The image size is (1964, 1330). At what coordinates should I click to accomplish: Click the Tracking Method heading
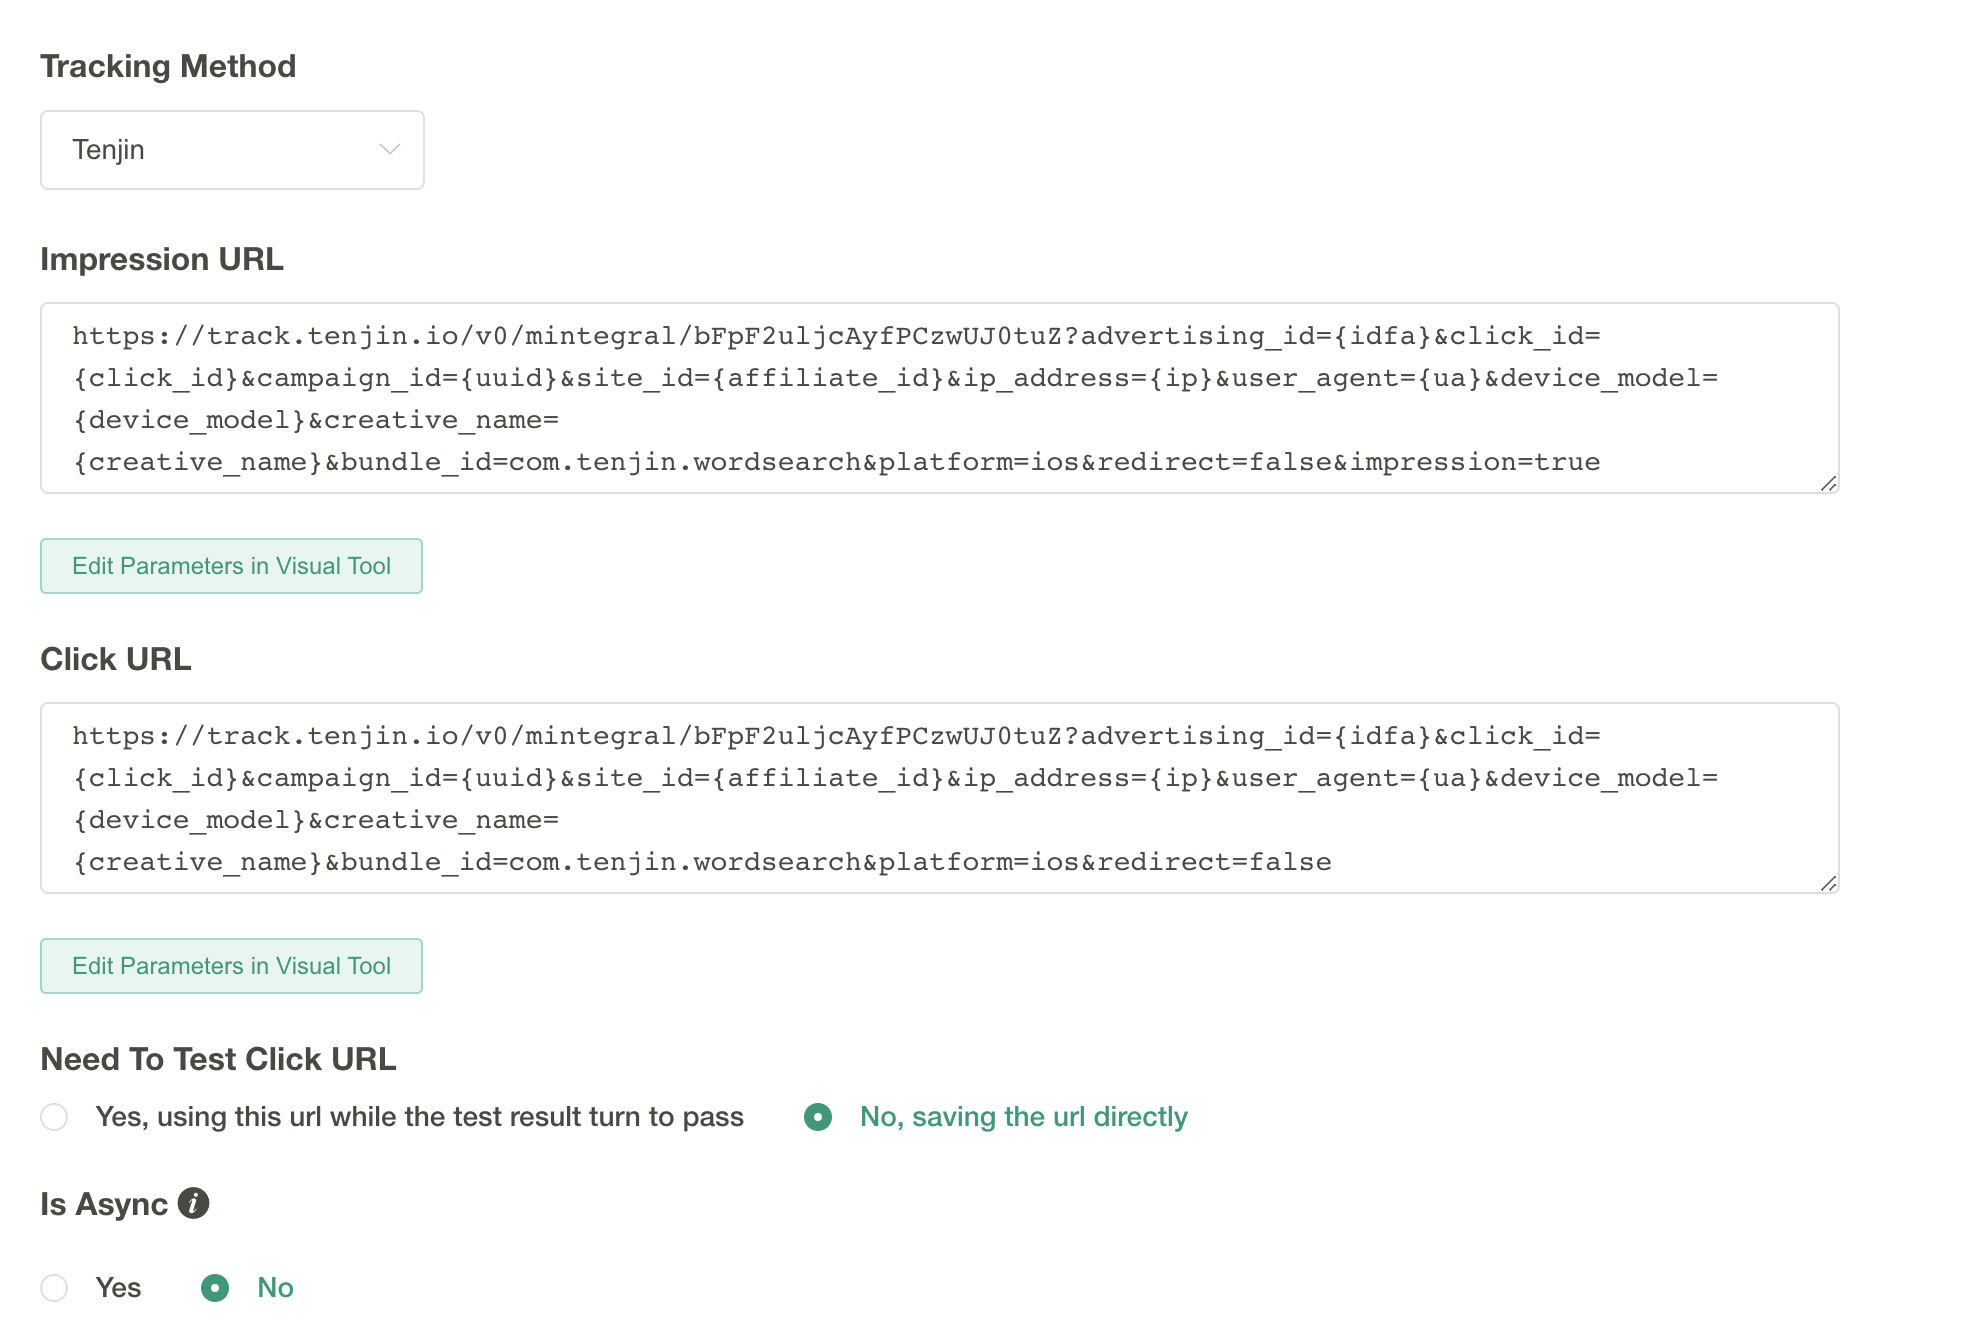point(168,66)
